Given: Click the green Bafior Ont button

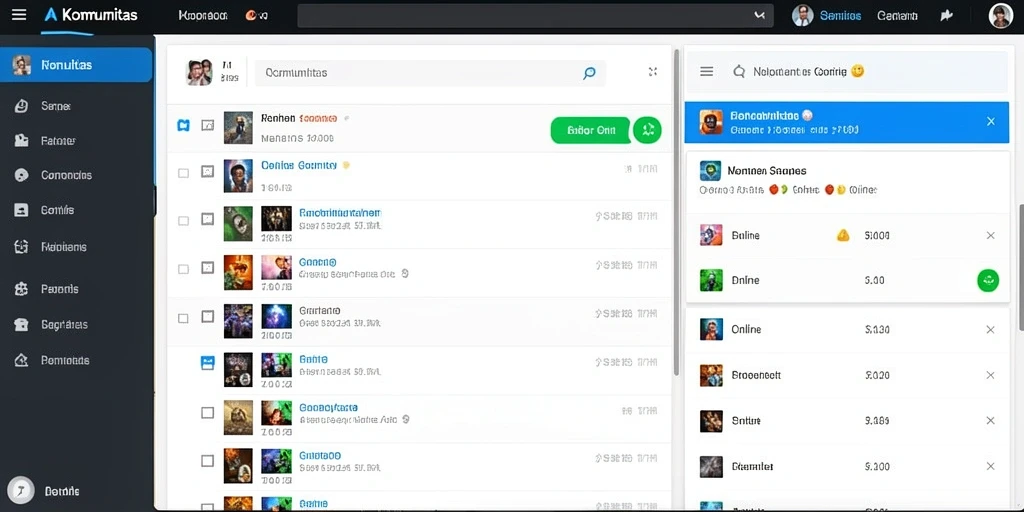Looking at the screenshot, I should (591, 130).
